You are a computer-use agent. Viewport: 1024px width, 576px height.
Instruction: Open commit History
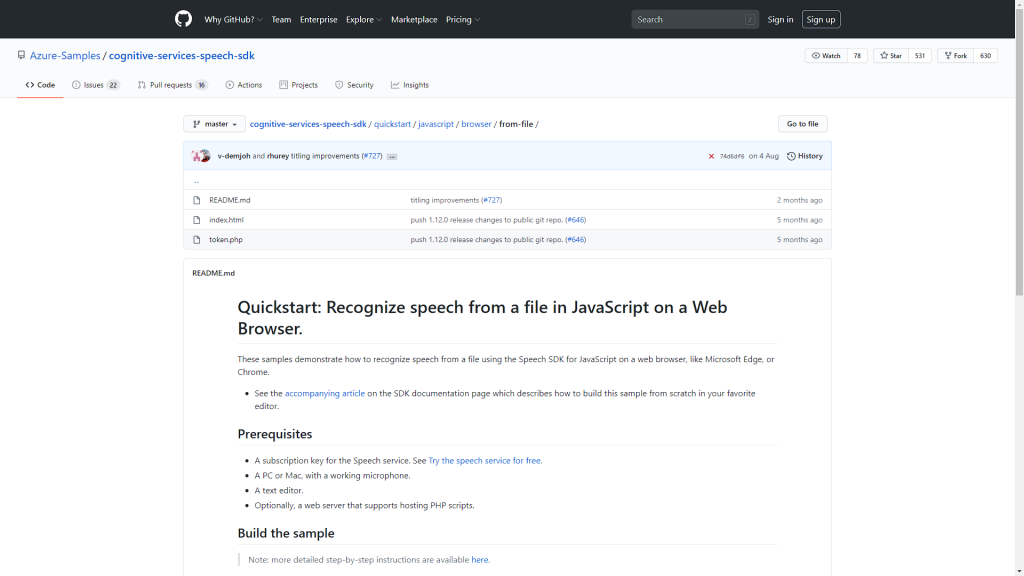[x=805, y=156]
